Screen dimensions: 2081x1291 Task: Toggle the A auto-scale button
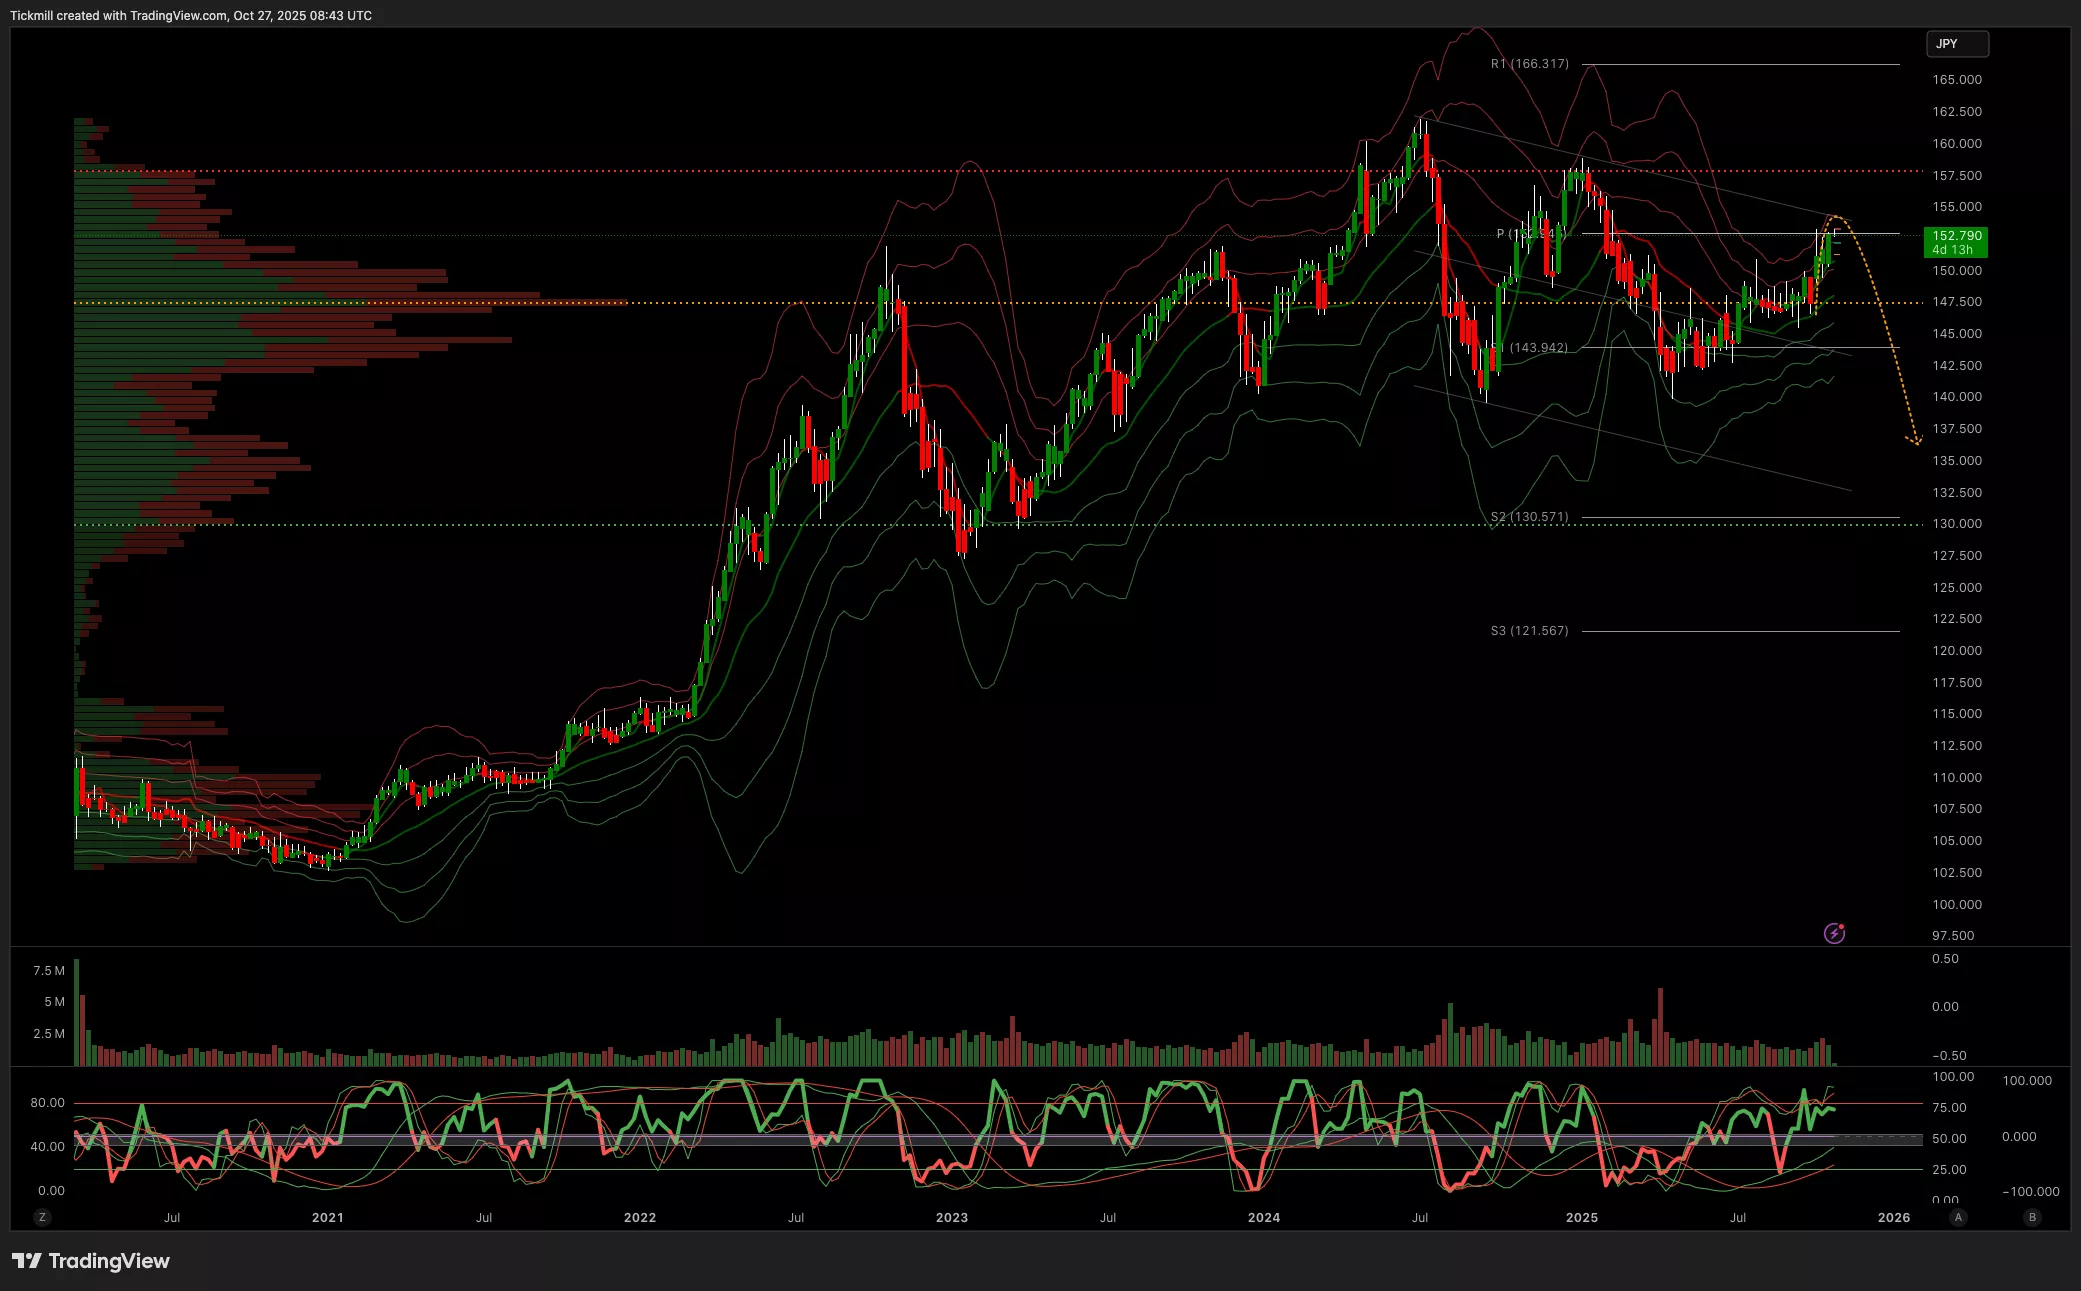[x=1958, y=1217]
